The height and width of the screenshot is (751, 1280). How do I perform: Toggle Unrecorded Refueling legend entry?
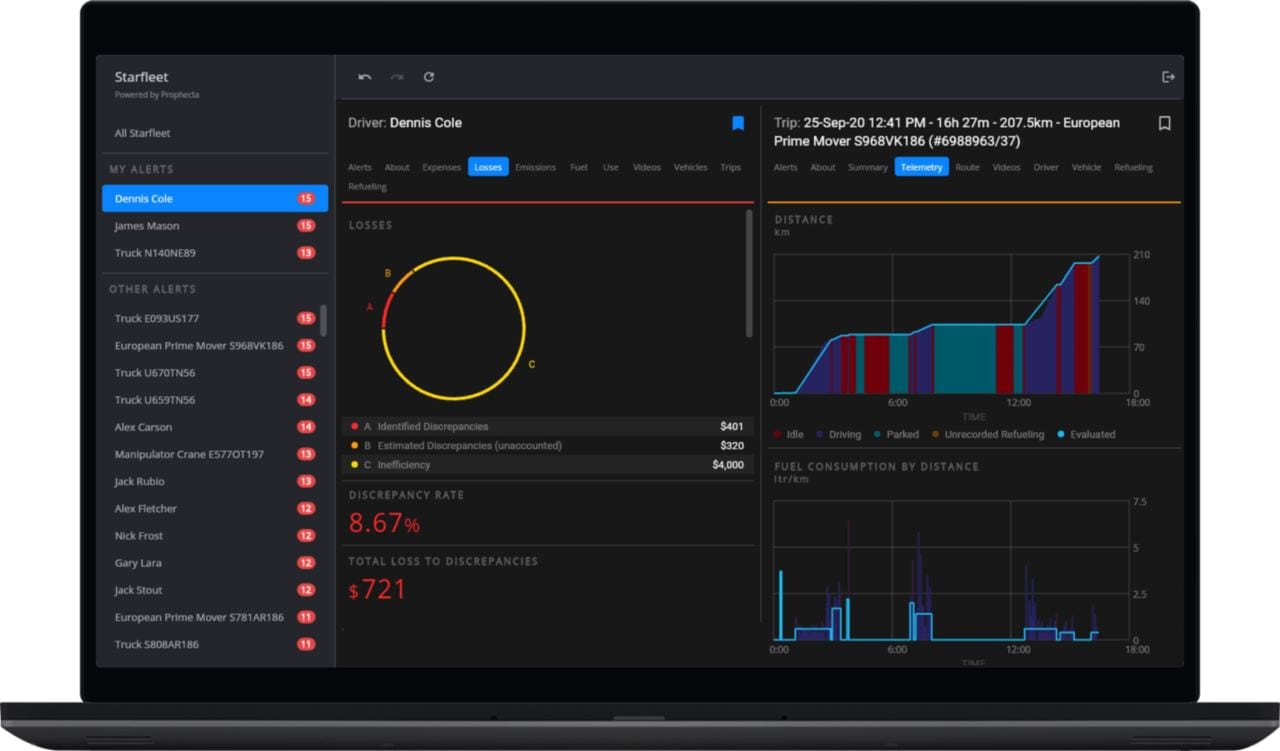[987, 434]
